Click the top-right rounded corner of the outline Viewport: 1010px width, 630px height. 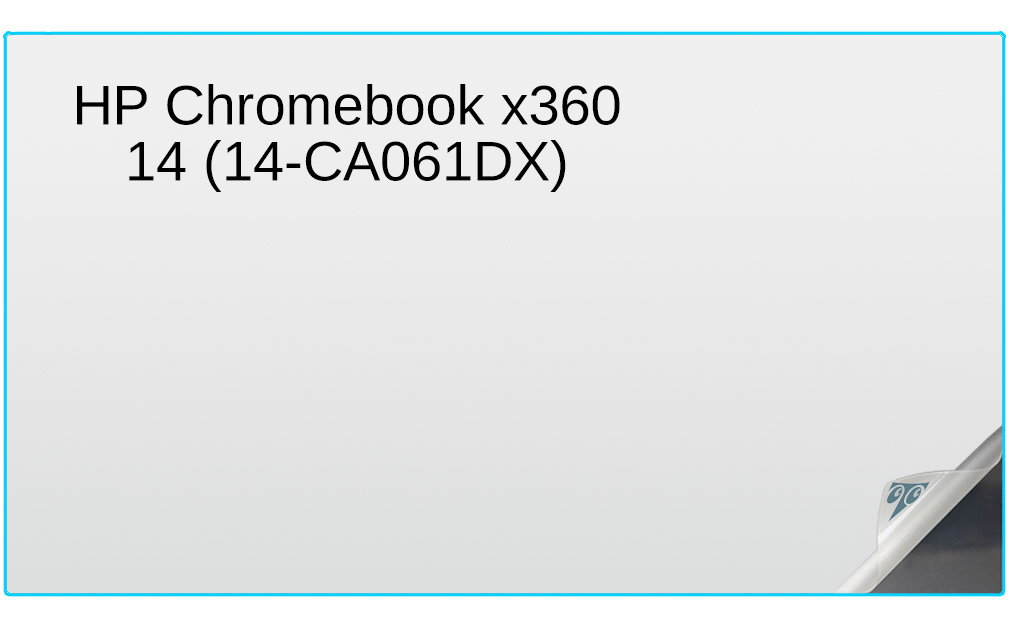(x=1000, y=35)
